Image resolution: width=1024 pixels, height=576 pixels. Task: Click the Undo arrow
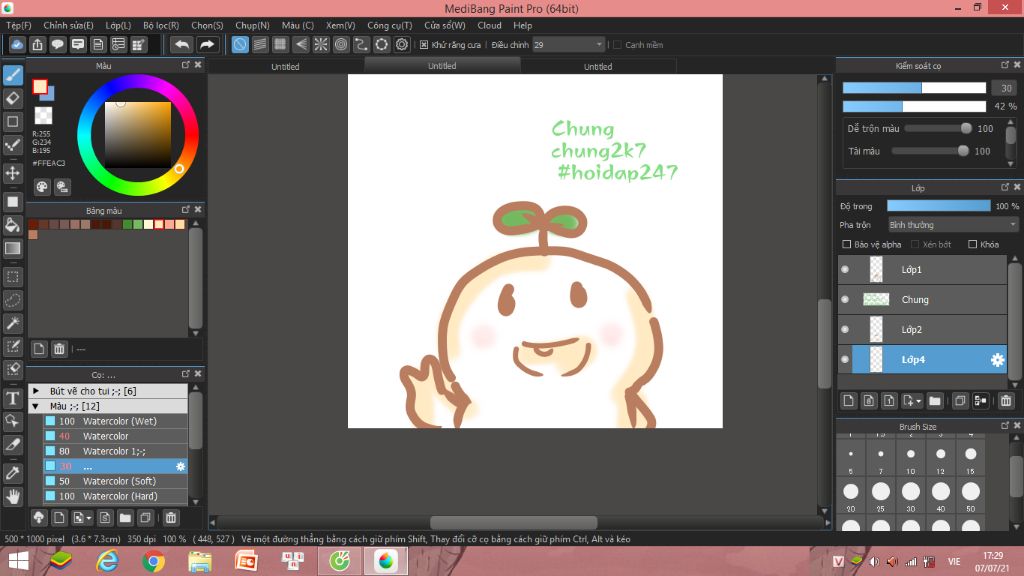click(x=182, y=44)
